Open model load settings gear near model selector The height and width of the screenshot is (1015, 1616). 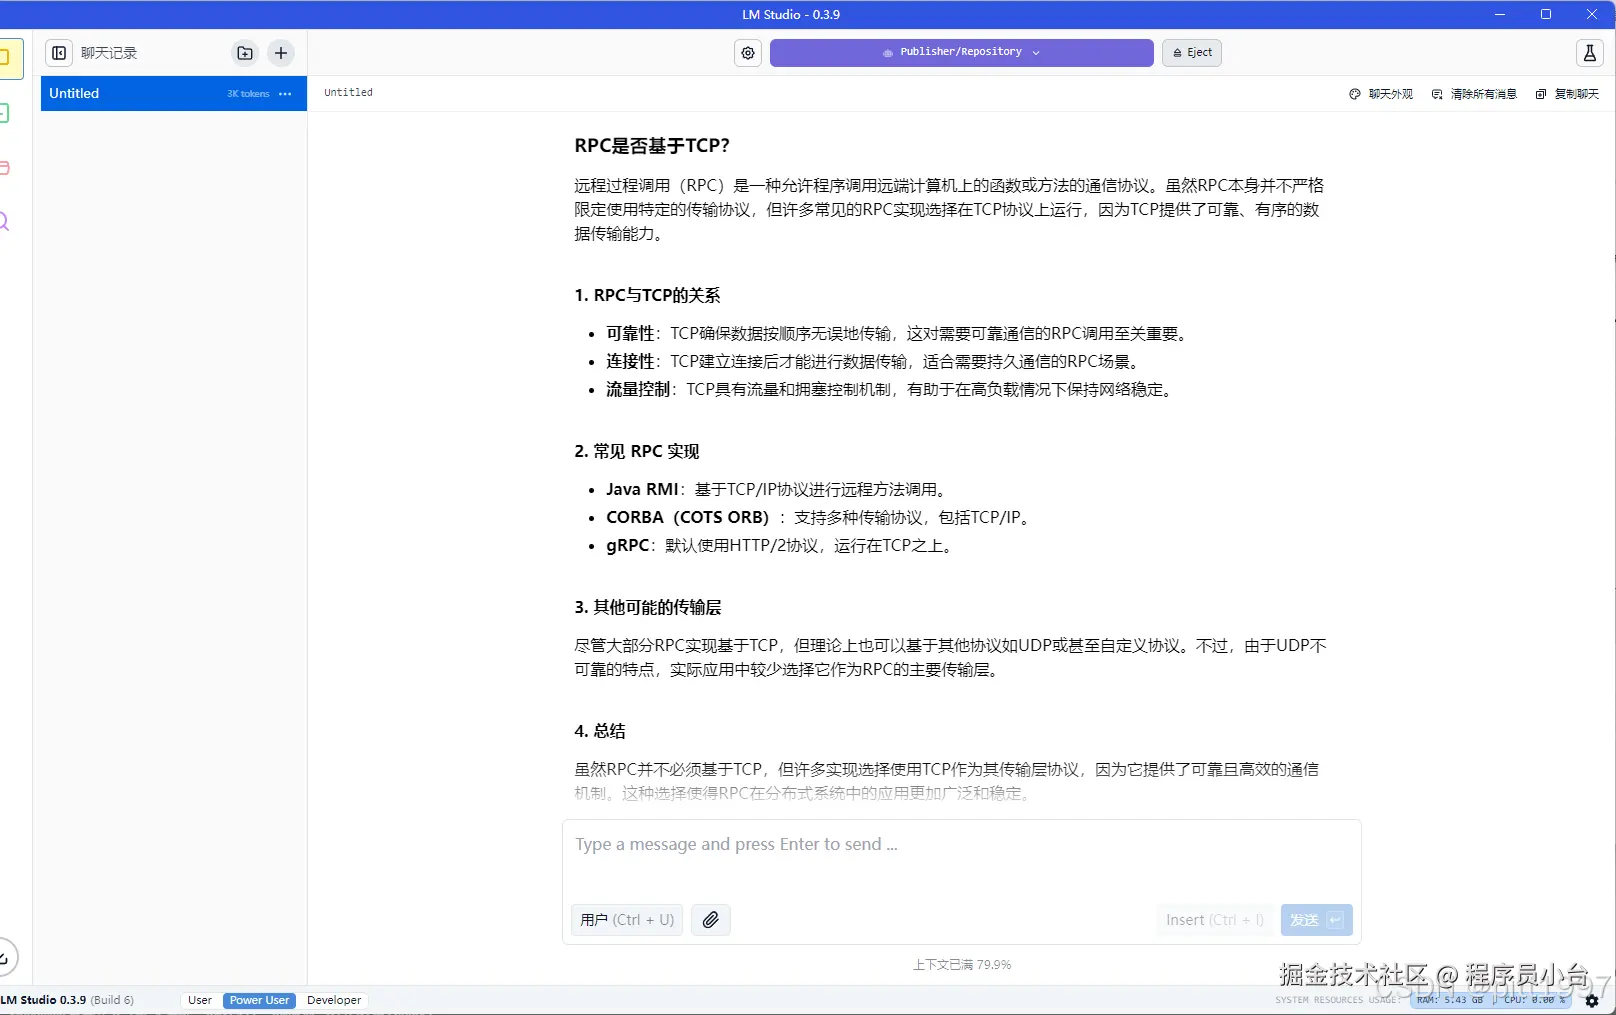pyautogui.click(x=747, y=53)
